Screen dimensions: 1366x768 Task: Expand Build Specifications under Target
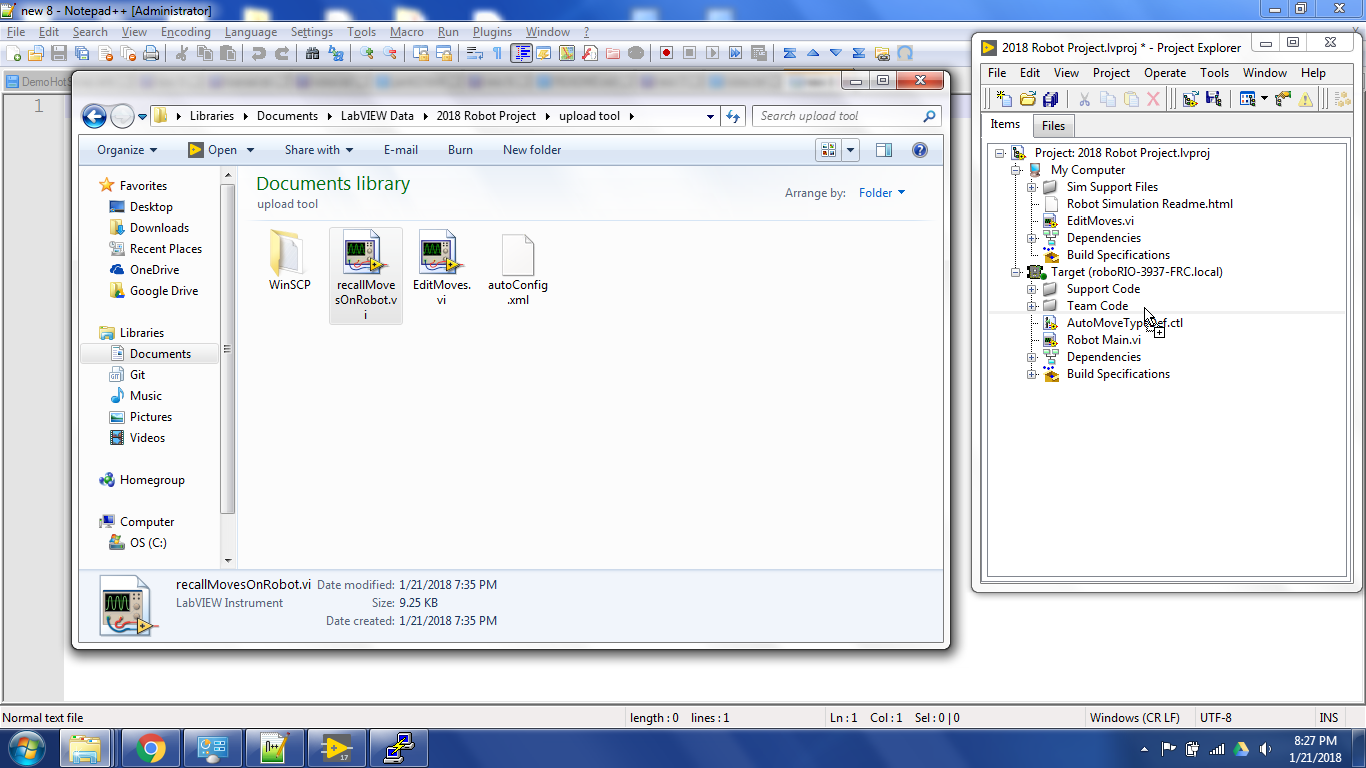(1032, 374)
